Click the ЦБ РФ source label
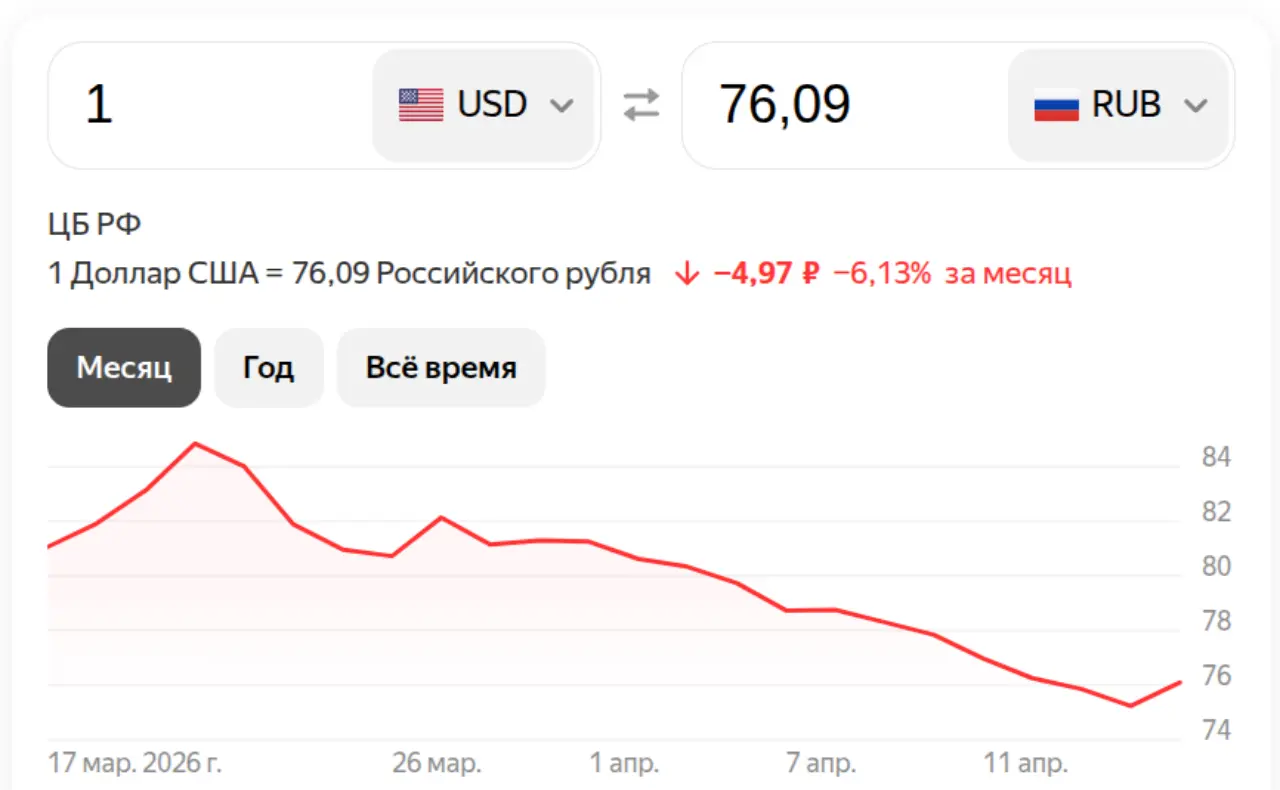Image resolution: width=1280 pixels, height=790 pixels. click(x=94, y=223)
